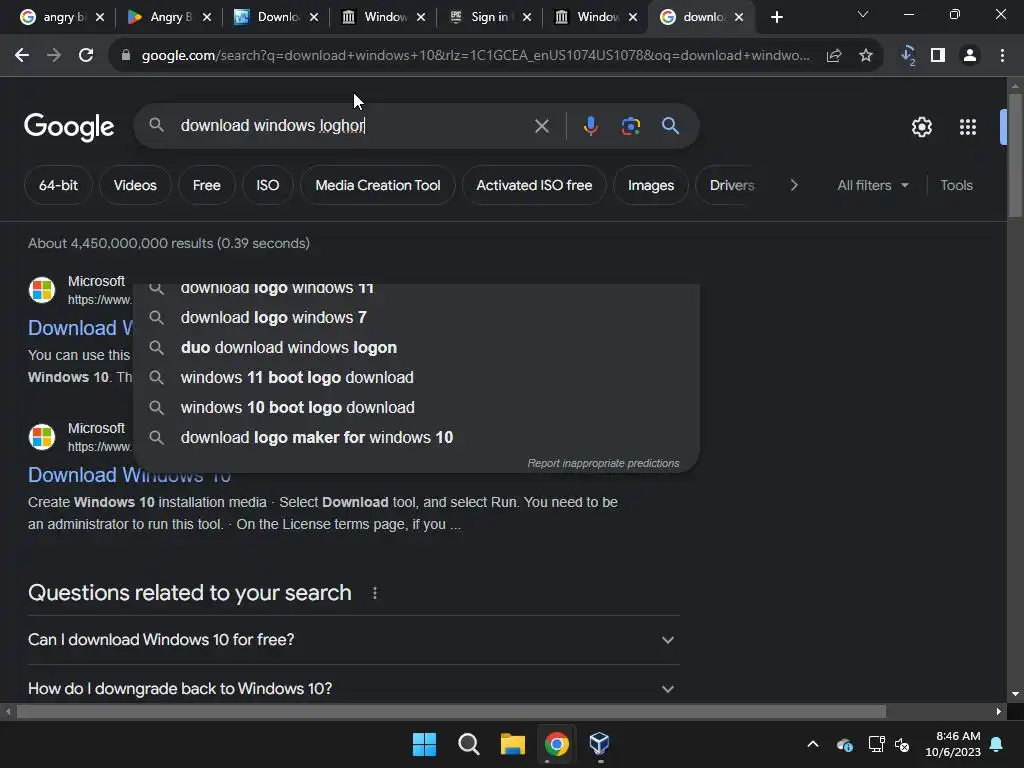Click into the Google search field
This screenshot has width=1024, height=768.
click(x=353, y=125)
